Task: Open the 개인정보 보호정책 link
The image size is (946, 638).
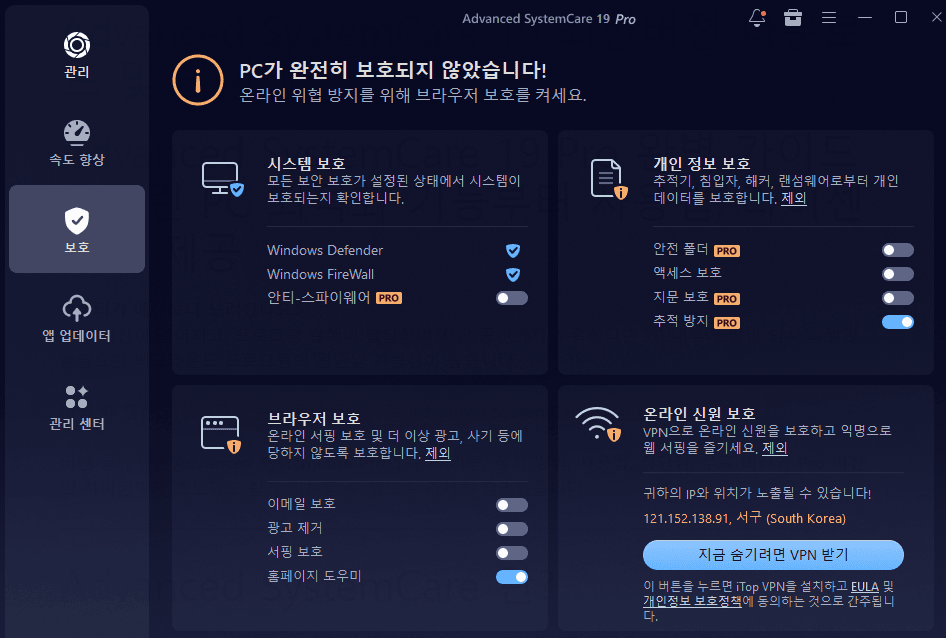Action: 693,601
